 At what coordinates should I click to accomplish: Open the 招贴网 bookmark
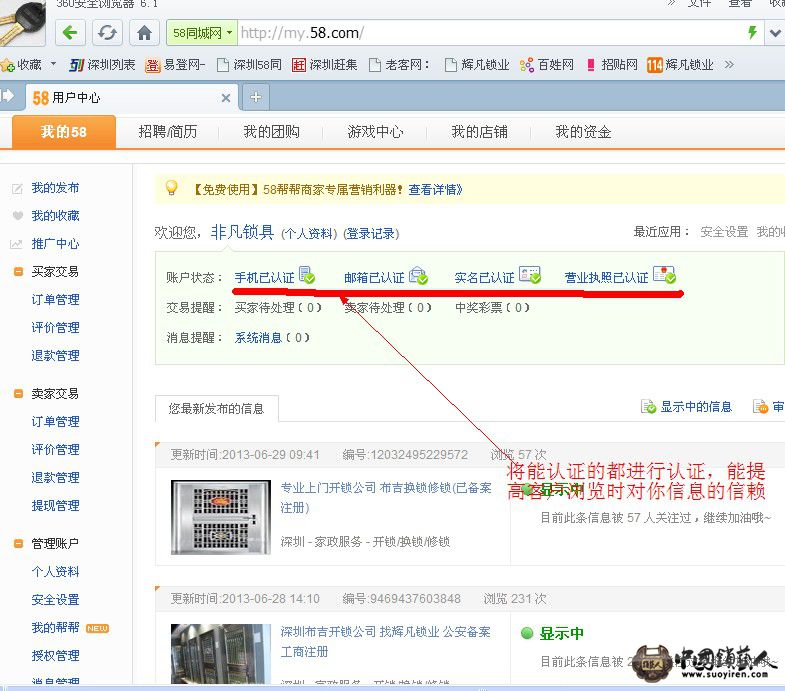[612, 65]
